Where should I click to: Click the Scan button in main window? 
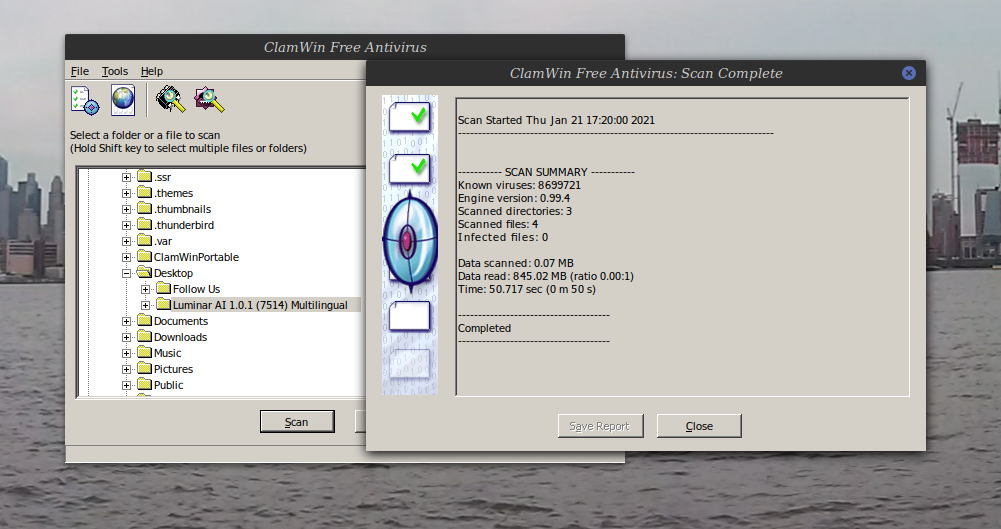297,422
